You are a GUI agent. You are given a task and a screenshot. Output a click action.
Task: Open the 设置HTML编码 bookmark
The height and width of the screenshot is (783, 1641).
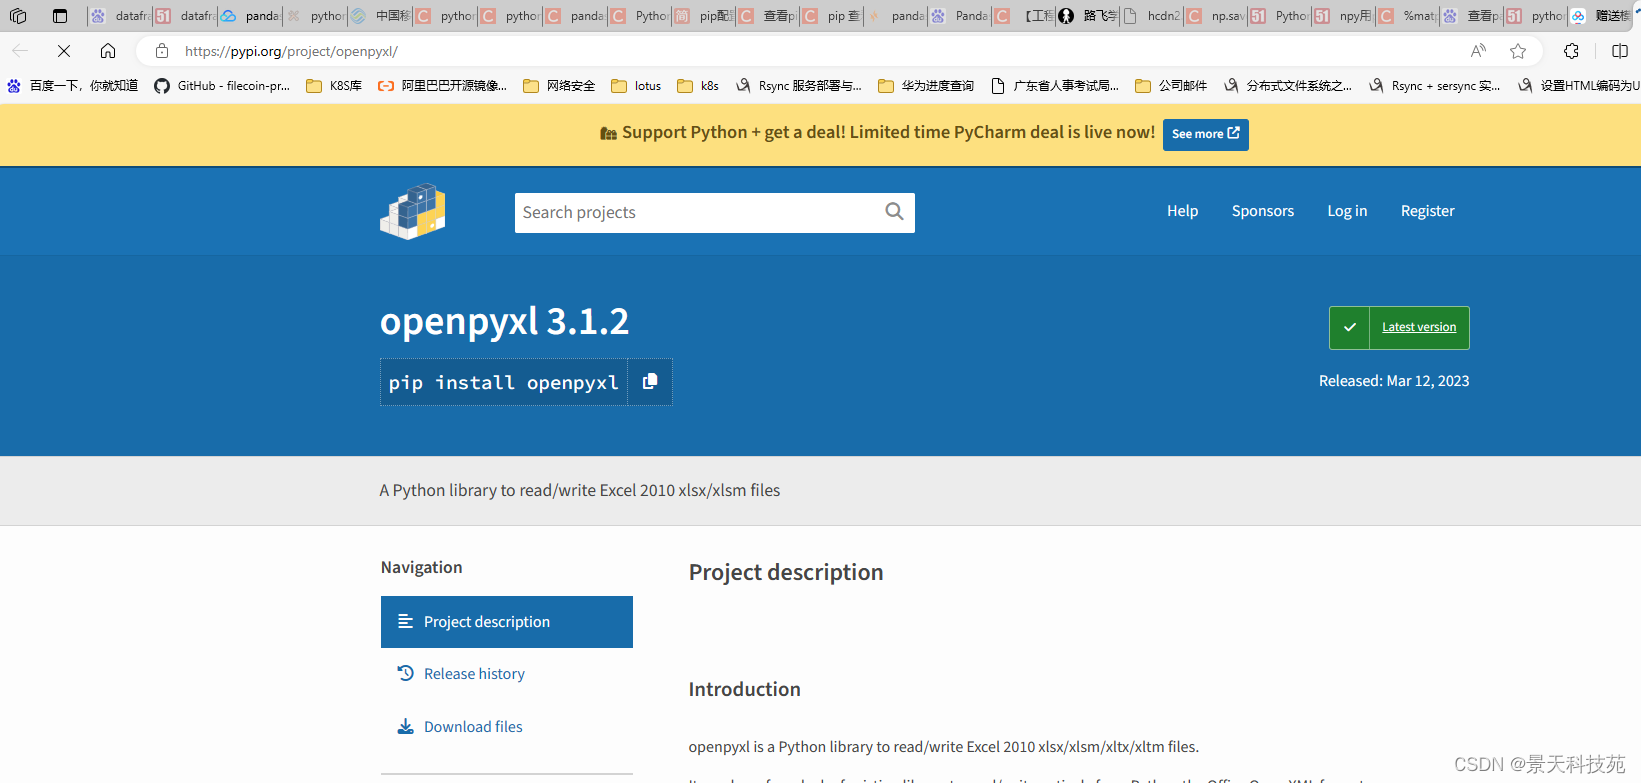(1578, 86)
